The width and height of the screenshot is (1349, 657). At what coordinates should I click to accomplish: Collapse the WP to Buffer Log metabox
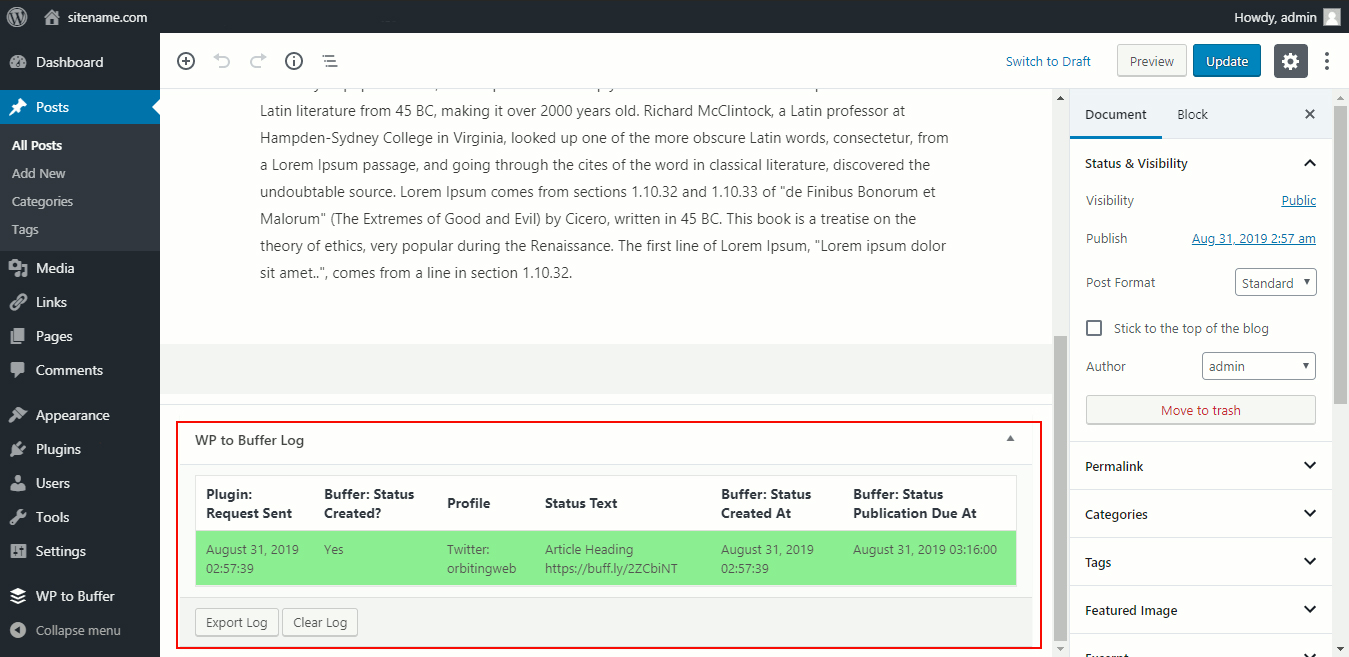click(x=1010, y=438)
